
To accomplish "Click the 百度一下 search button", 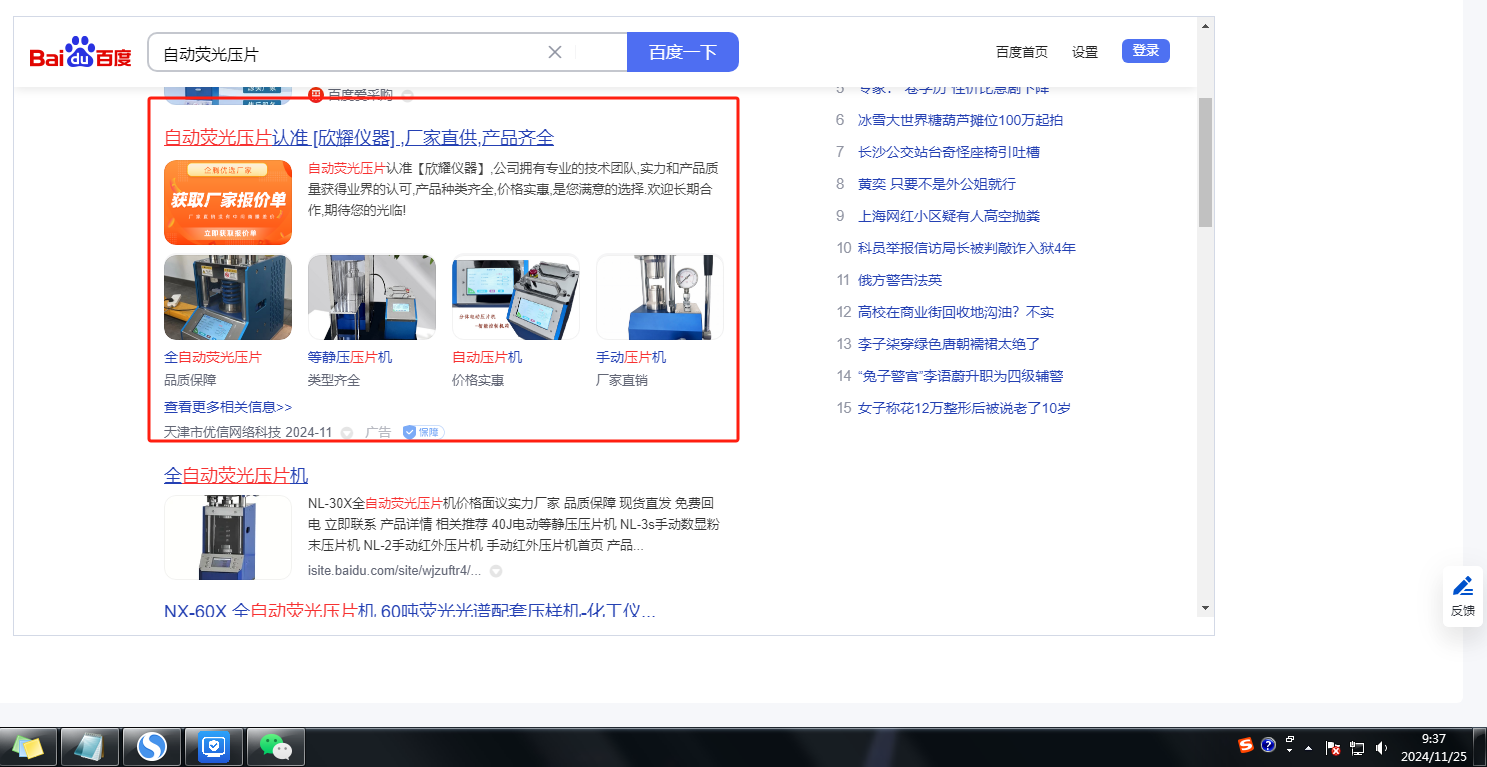I will 683,52.
